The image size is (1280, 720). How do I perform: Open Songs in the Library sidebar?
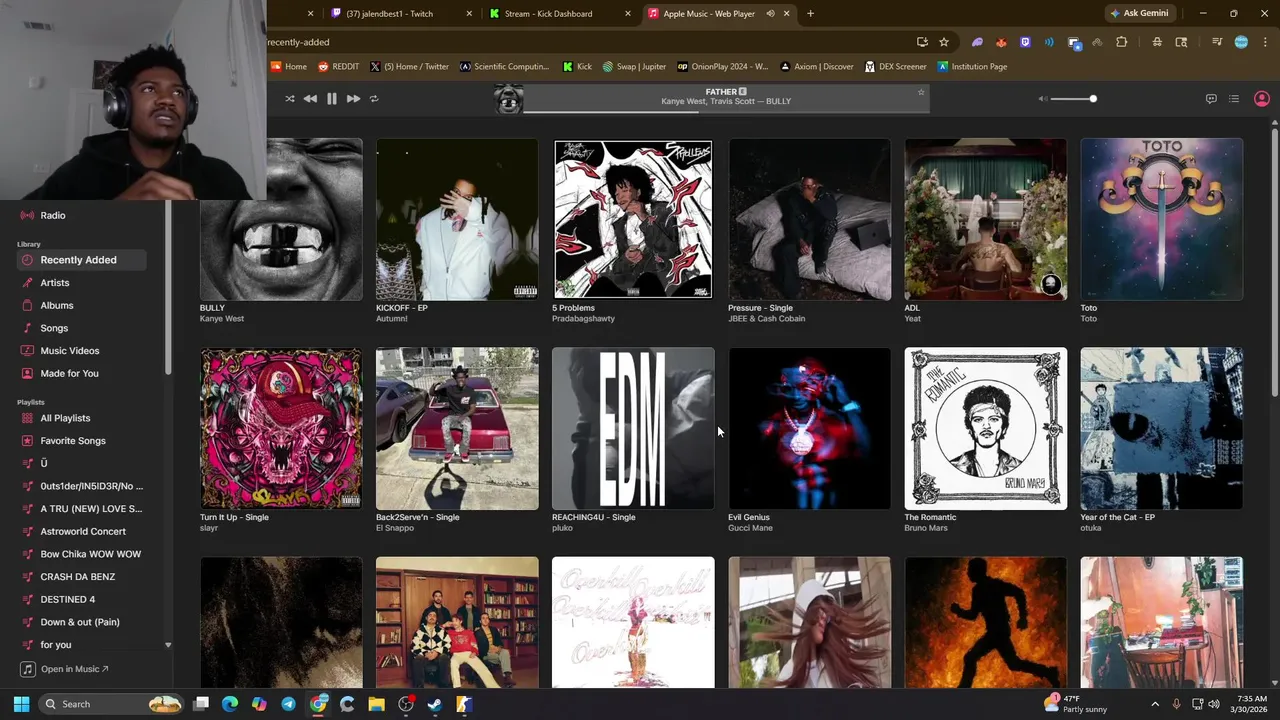tap(54, 328)
